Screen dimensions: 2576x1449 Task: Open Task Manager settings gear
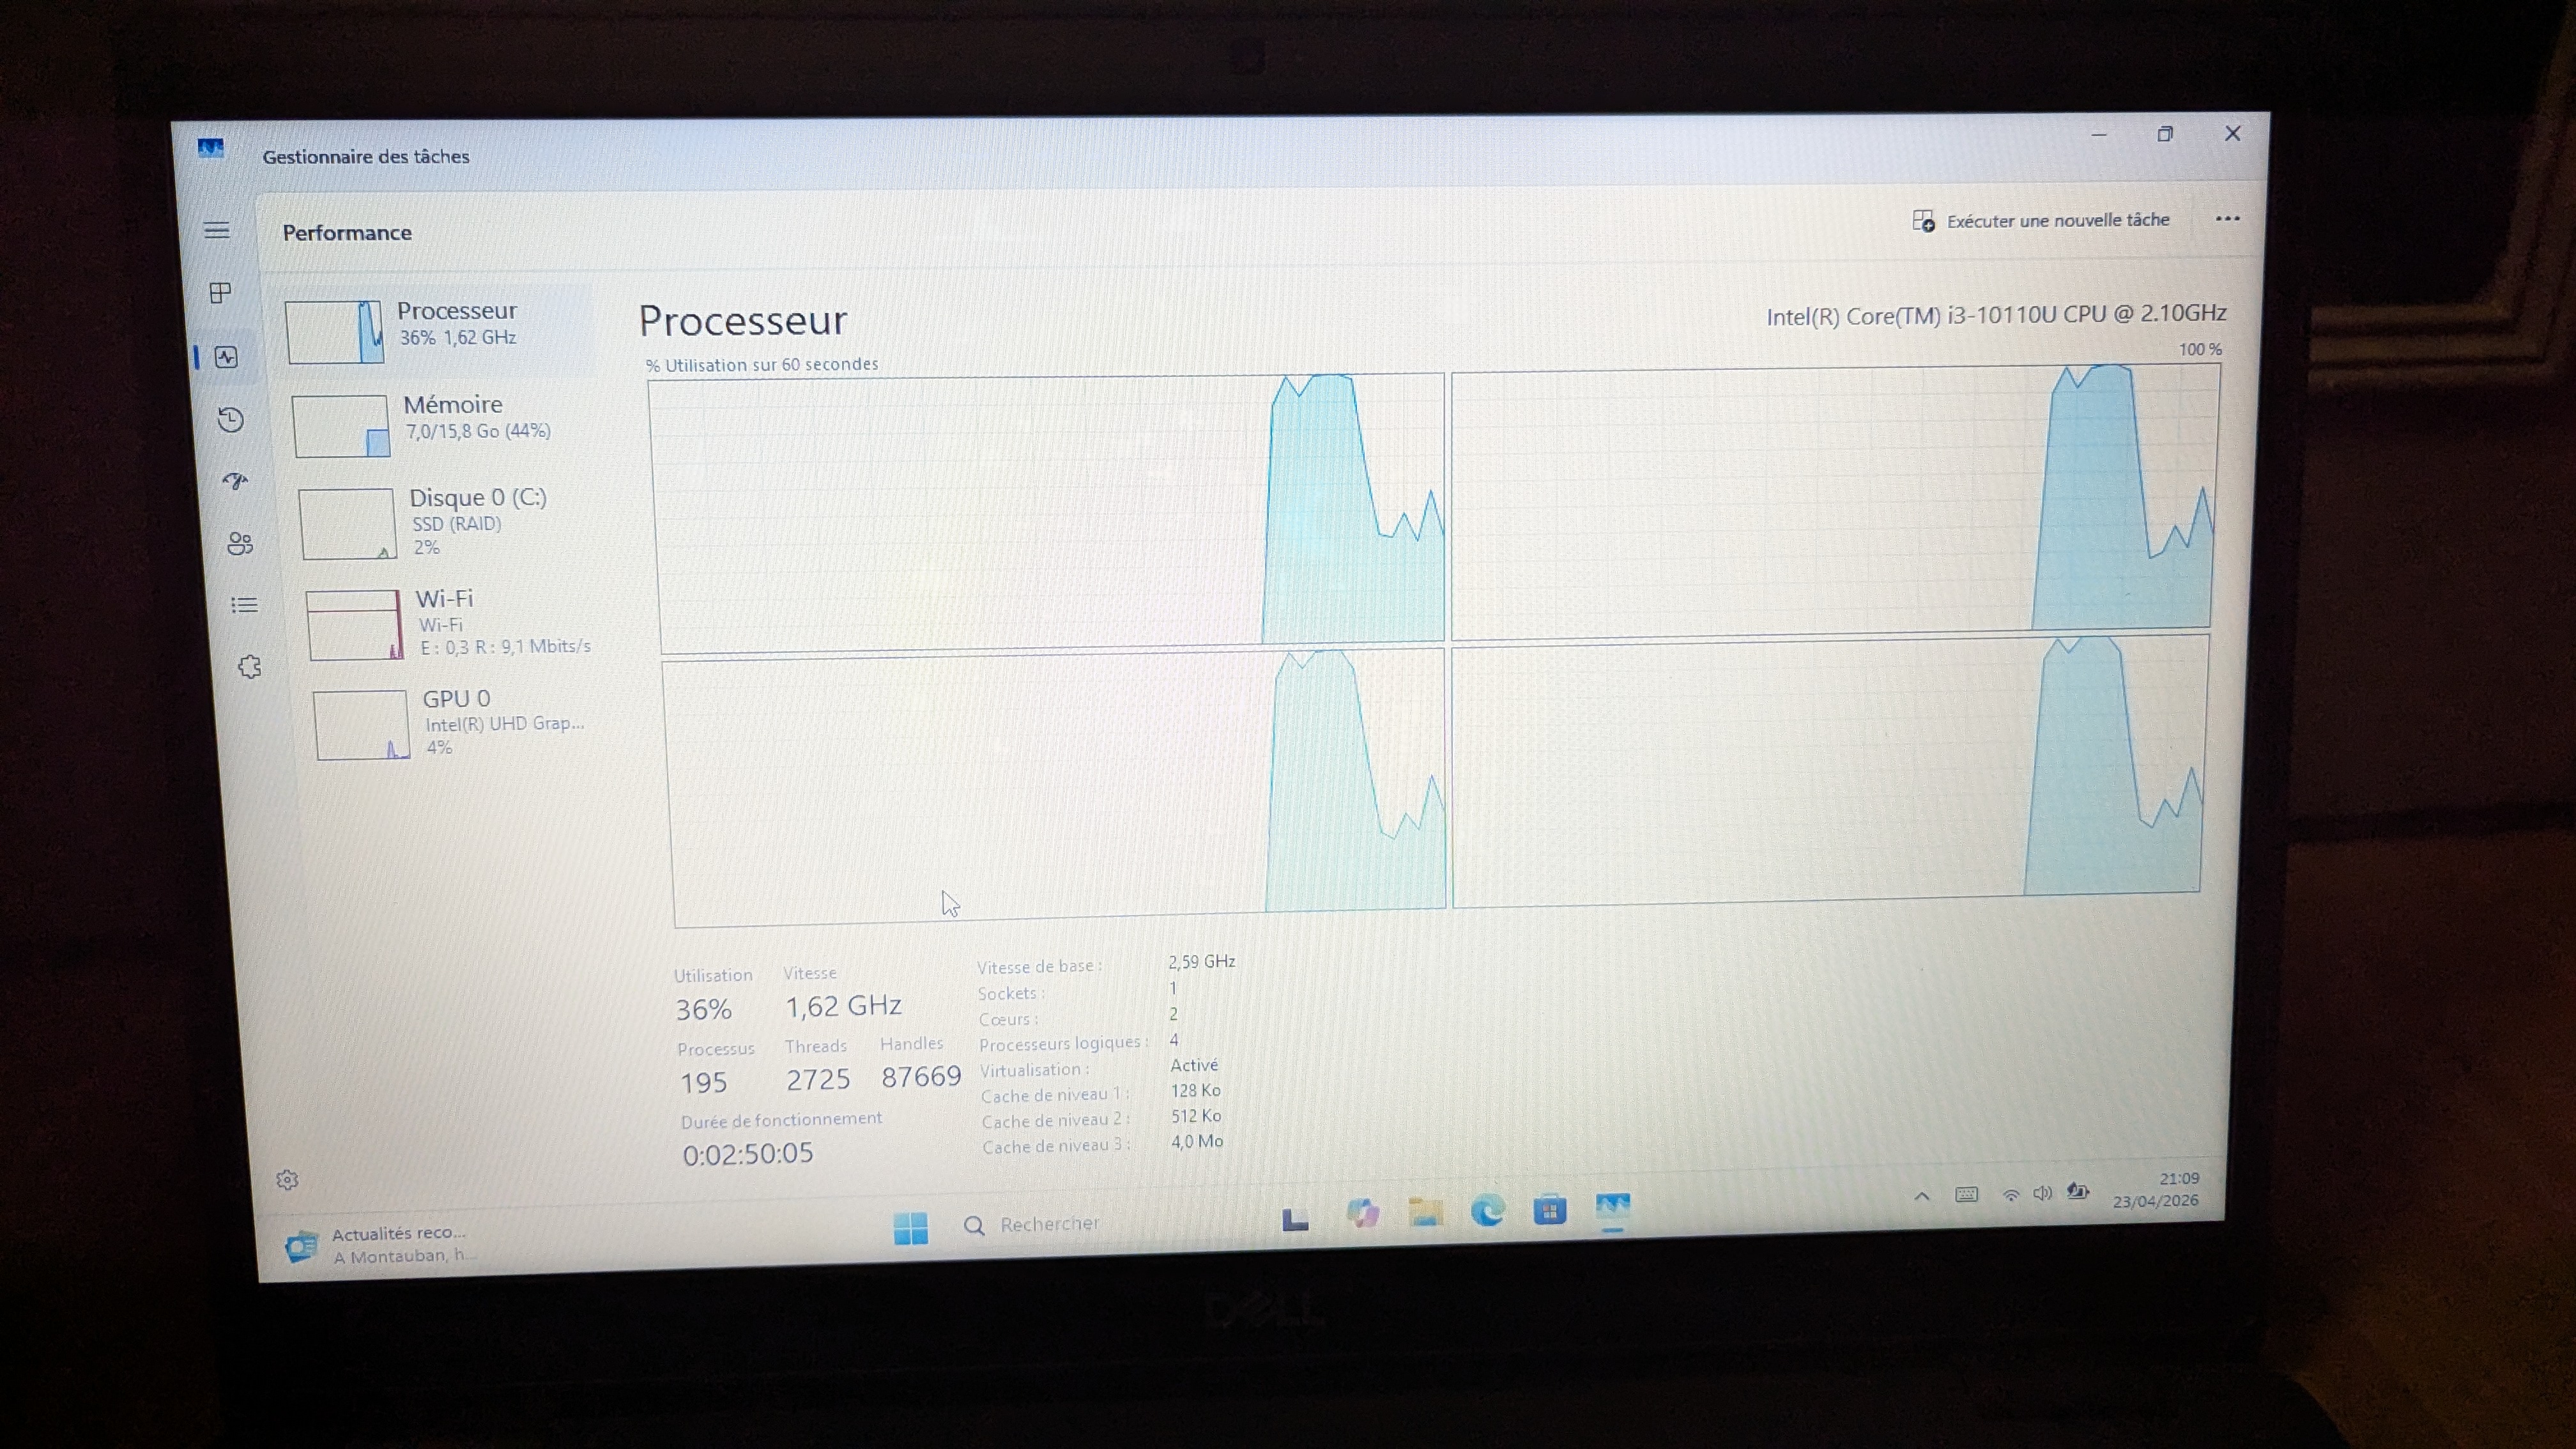(287, 1180)
